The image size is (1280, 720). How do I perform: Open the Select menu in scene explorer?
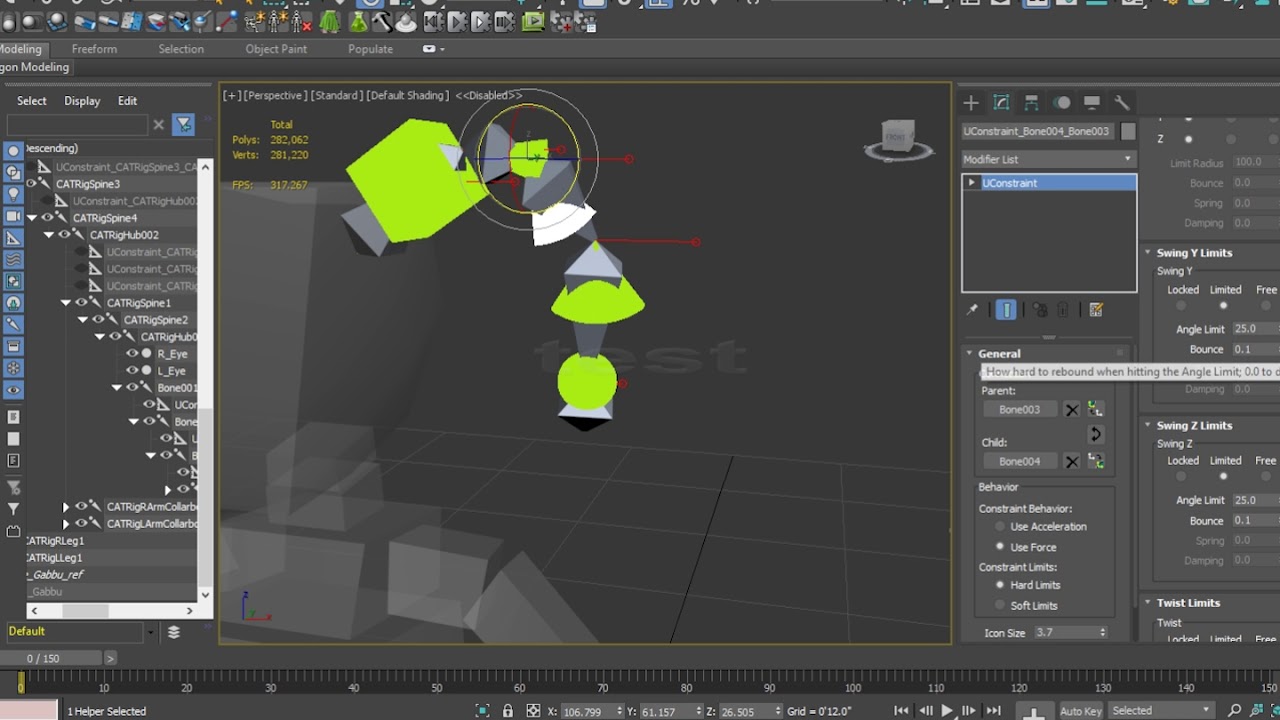click(31, 101)
